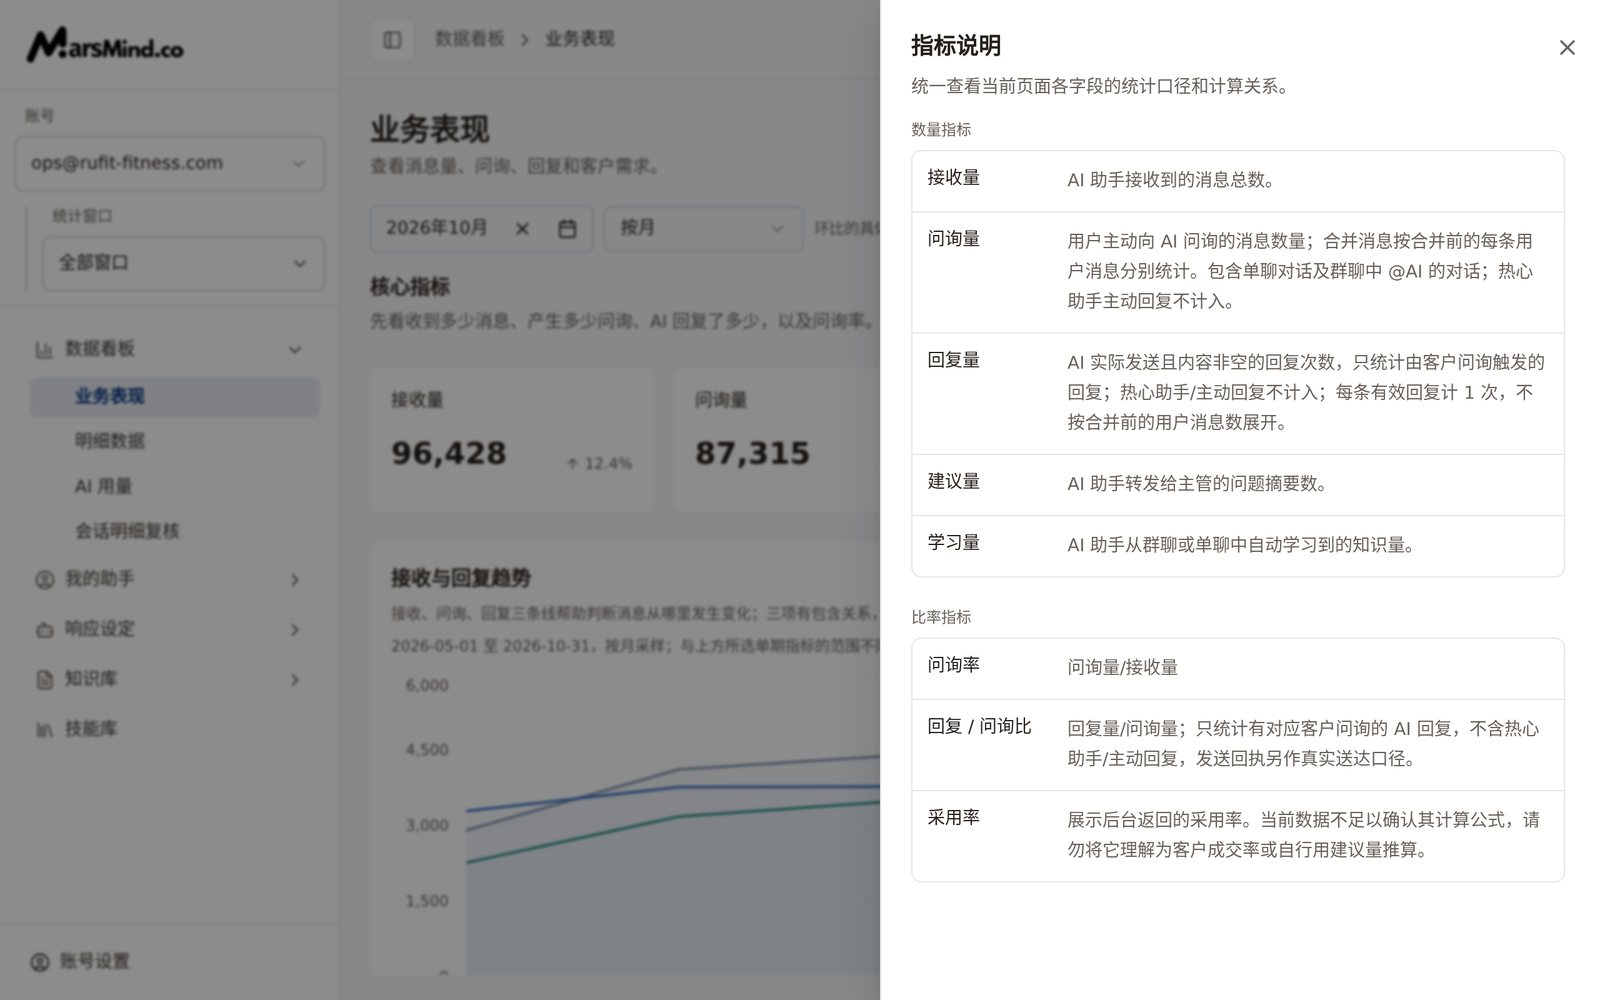Open the calendar picker icon
The width and height of the screenshot is (1600, 1000).
click(x=567, y=229)
